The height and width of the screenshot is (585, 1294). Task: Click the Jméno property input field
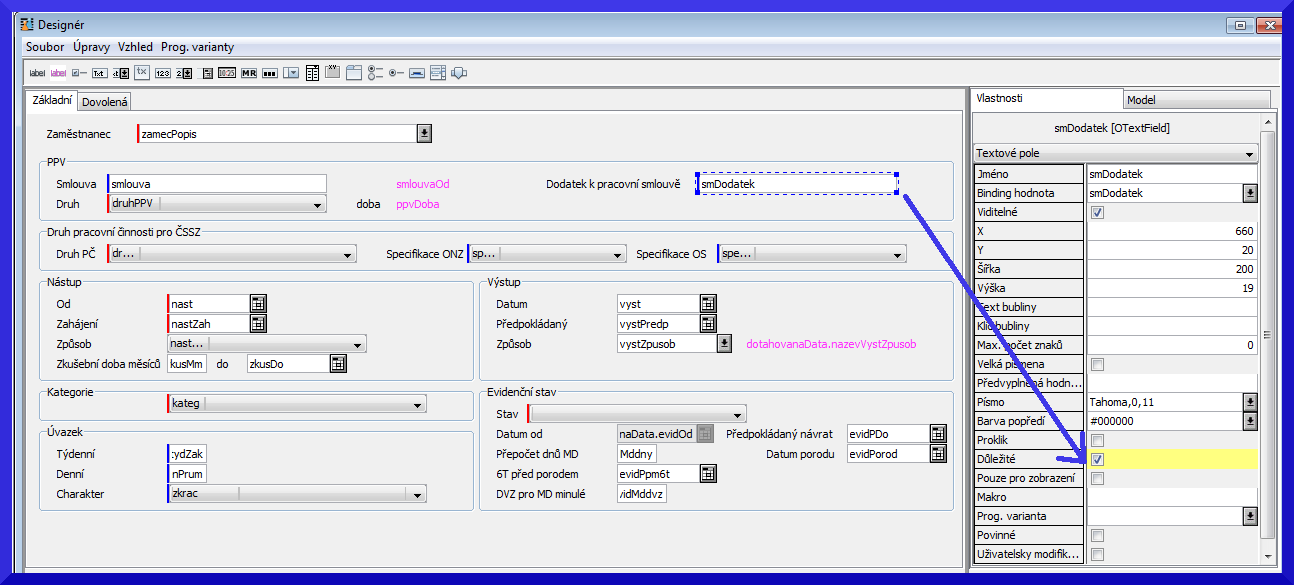pyautogui.click(x=1170, y=174)
